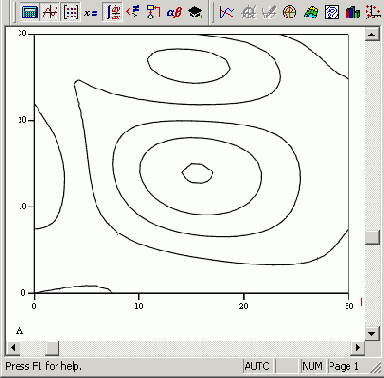Toggle the Calculus toolbar icon
The width and height of the screenshot is (384, 378).
112,12
